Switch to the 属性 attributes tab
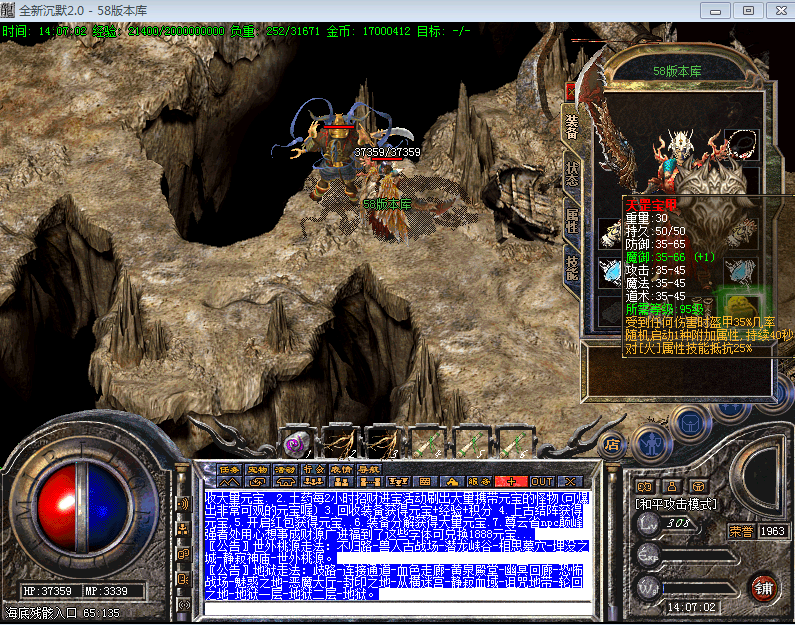The height and width of the screenshot is (625, 795). click(572, 222)
